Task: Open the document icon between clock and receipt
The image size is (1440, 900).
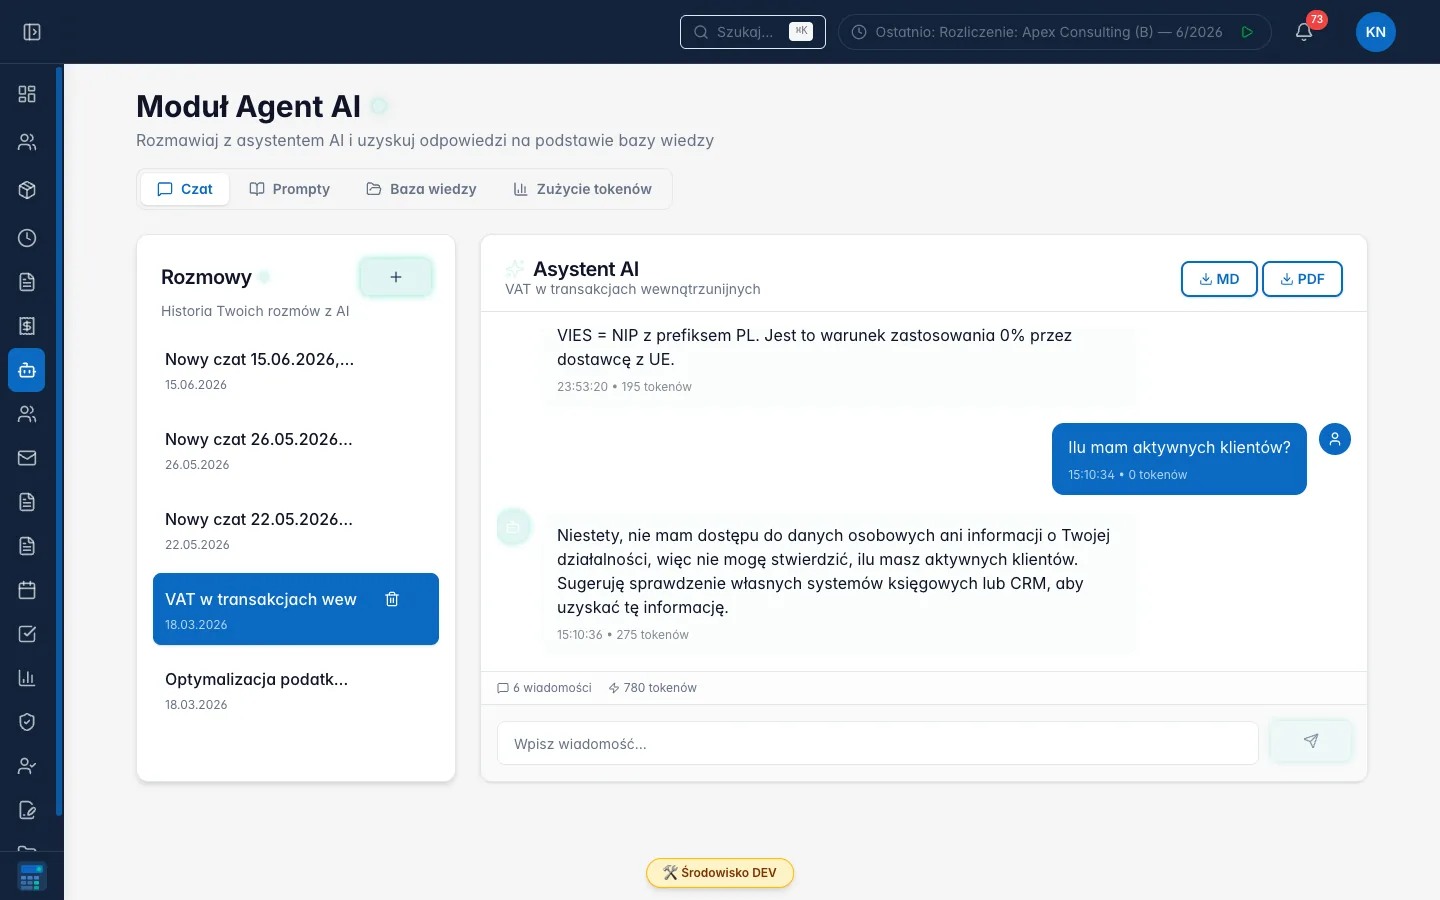Action: click(x=27, y=282)
